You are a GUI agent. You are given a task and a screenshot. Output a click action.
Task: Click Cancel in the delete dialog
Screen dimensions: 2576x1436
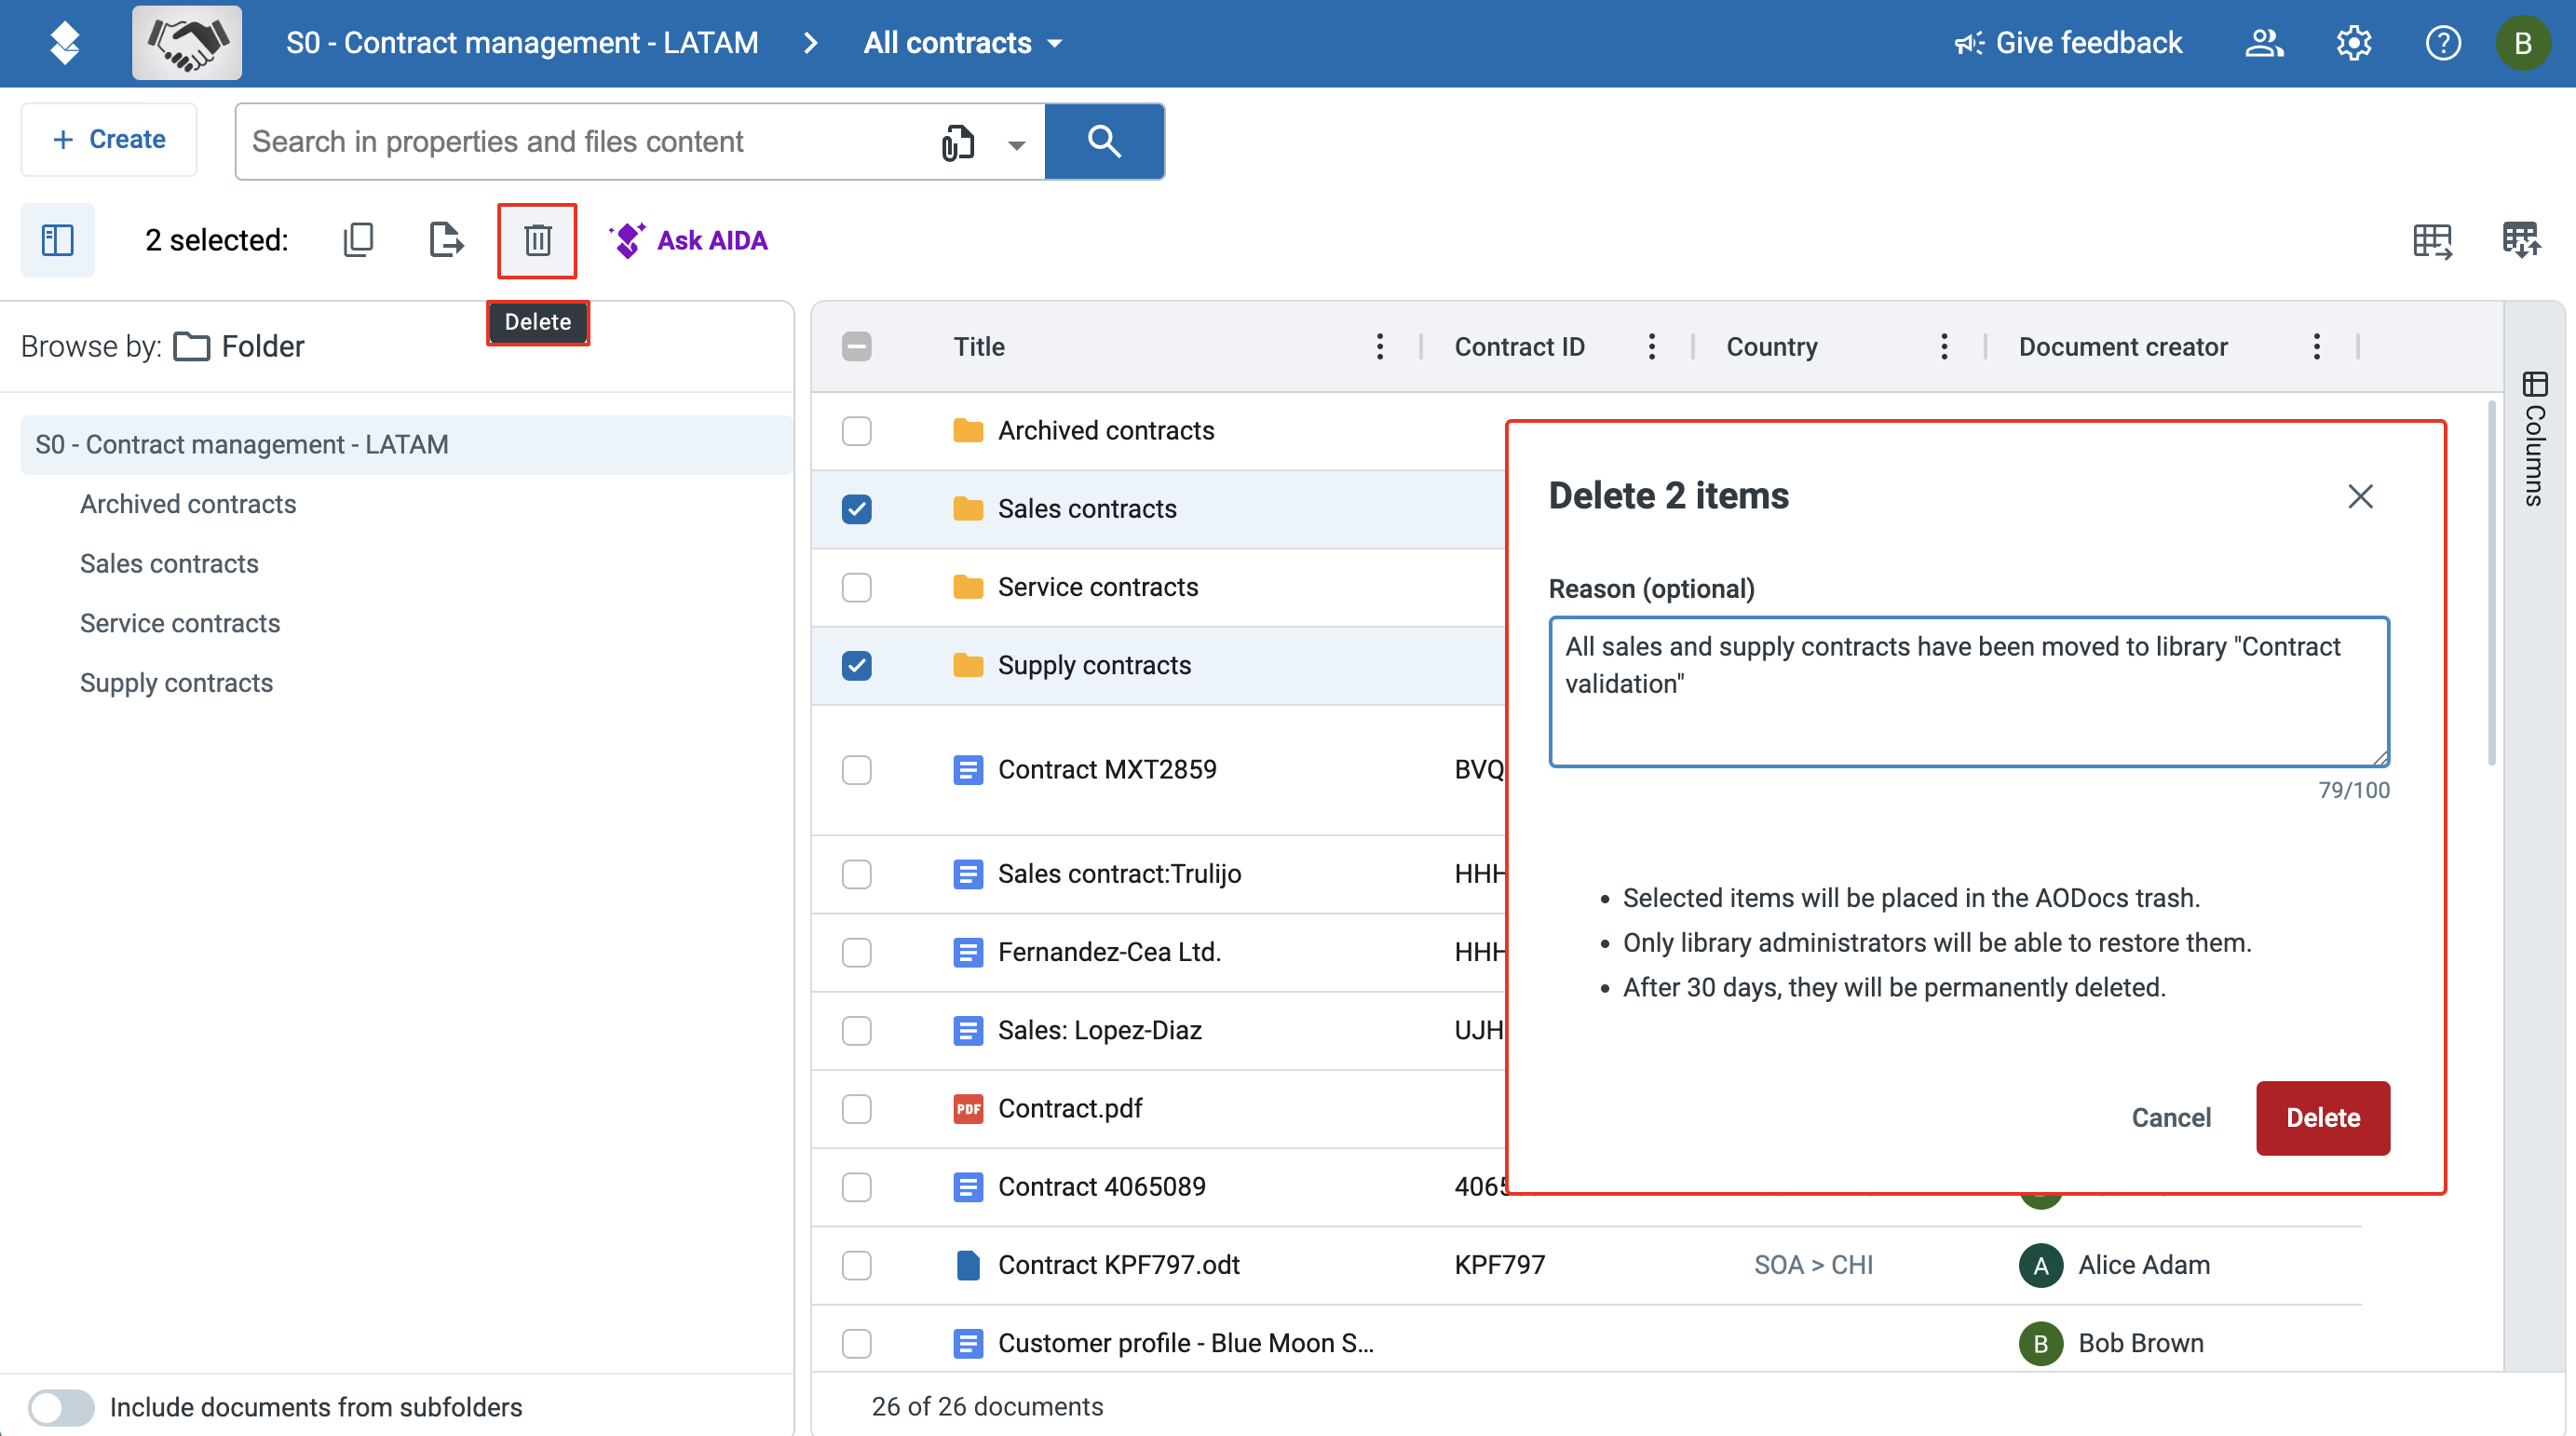2171,1118
